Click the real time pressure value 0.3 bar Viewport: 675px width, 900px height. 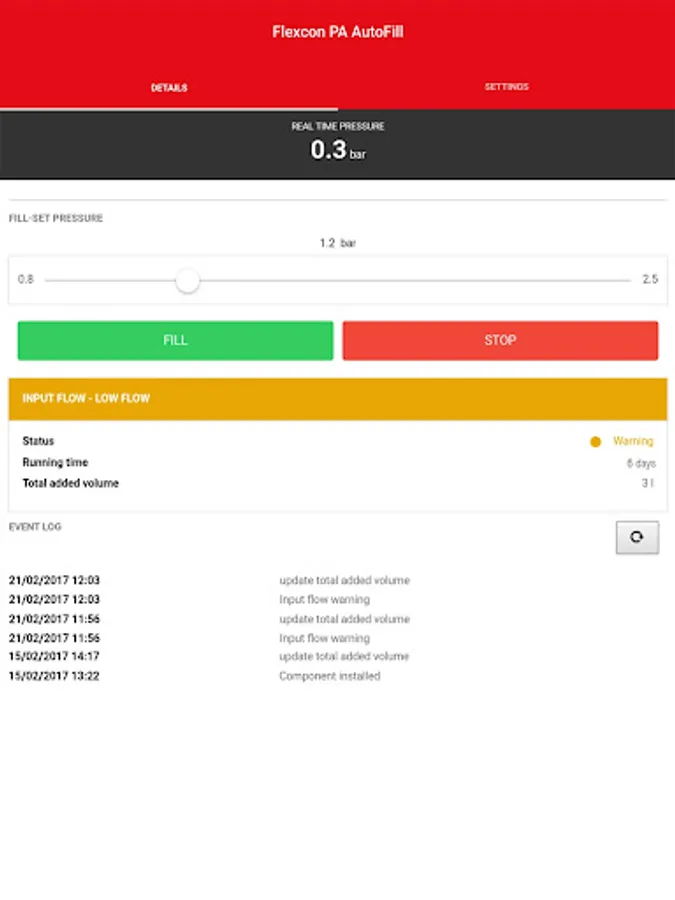click(338, 150)
